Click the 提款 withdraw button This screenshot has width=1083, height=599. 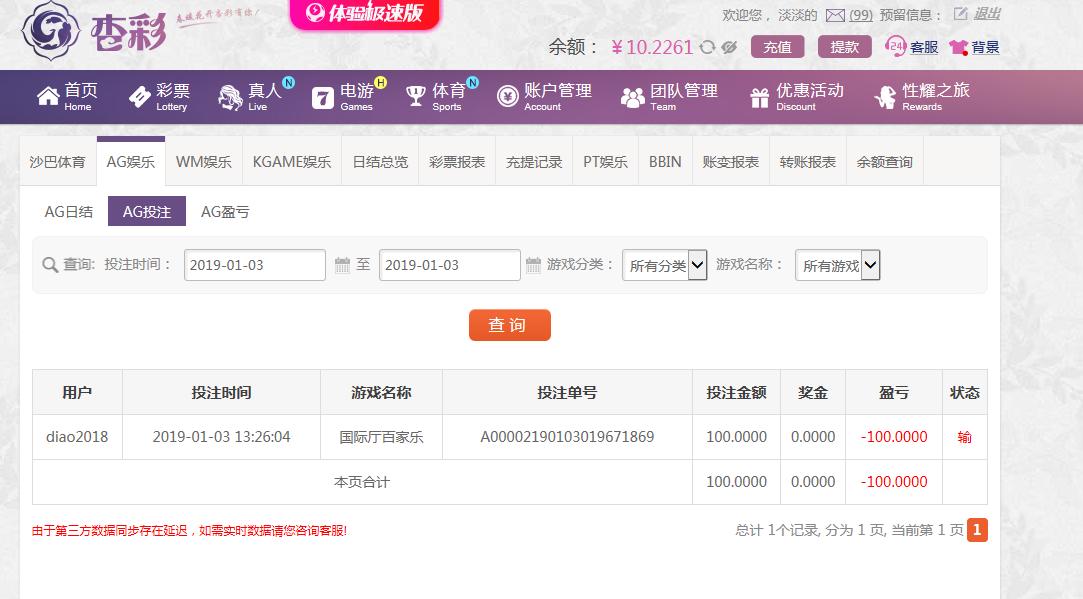(844, 47)
